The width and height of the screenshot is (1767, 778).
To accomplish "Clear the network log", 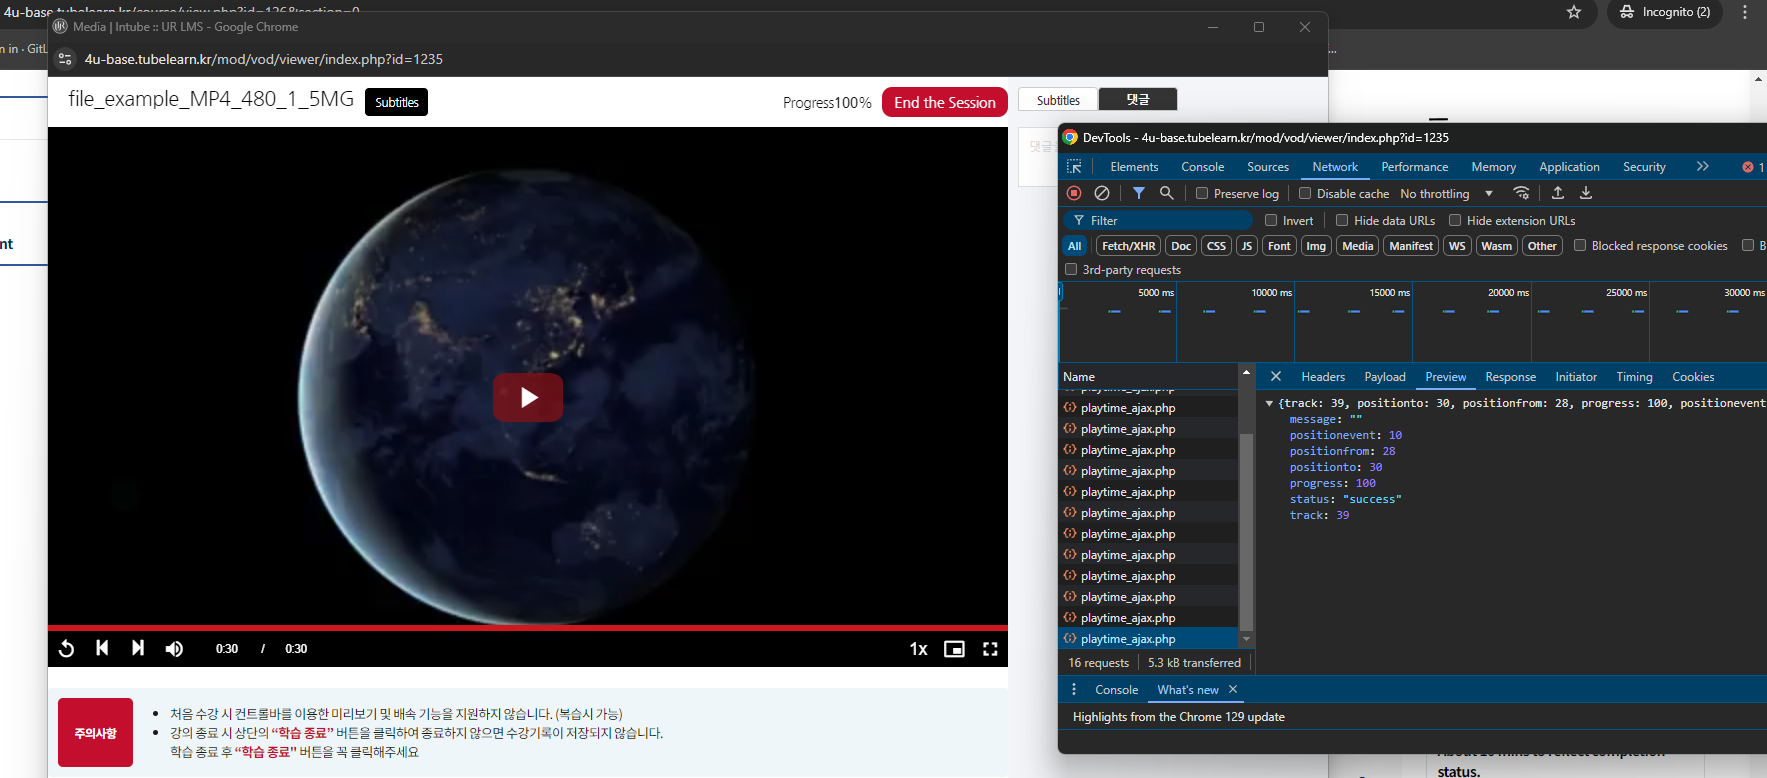I will pyautogui.click(x=1102, y=193).
